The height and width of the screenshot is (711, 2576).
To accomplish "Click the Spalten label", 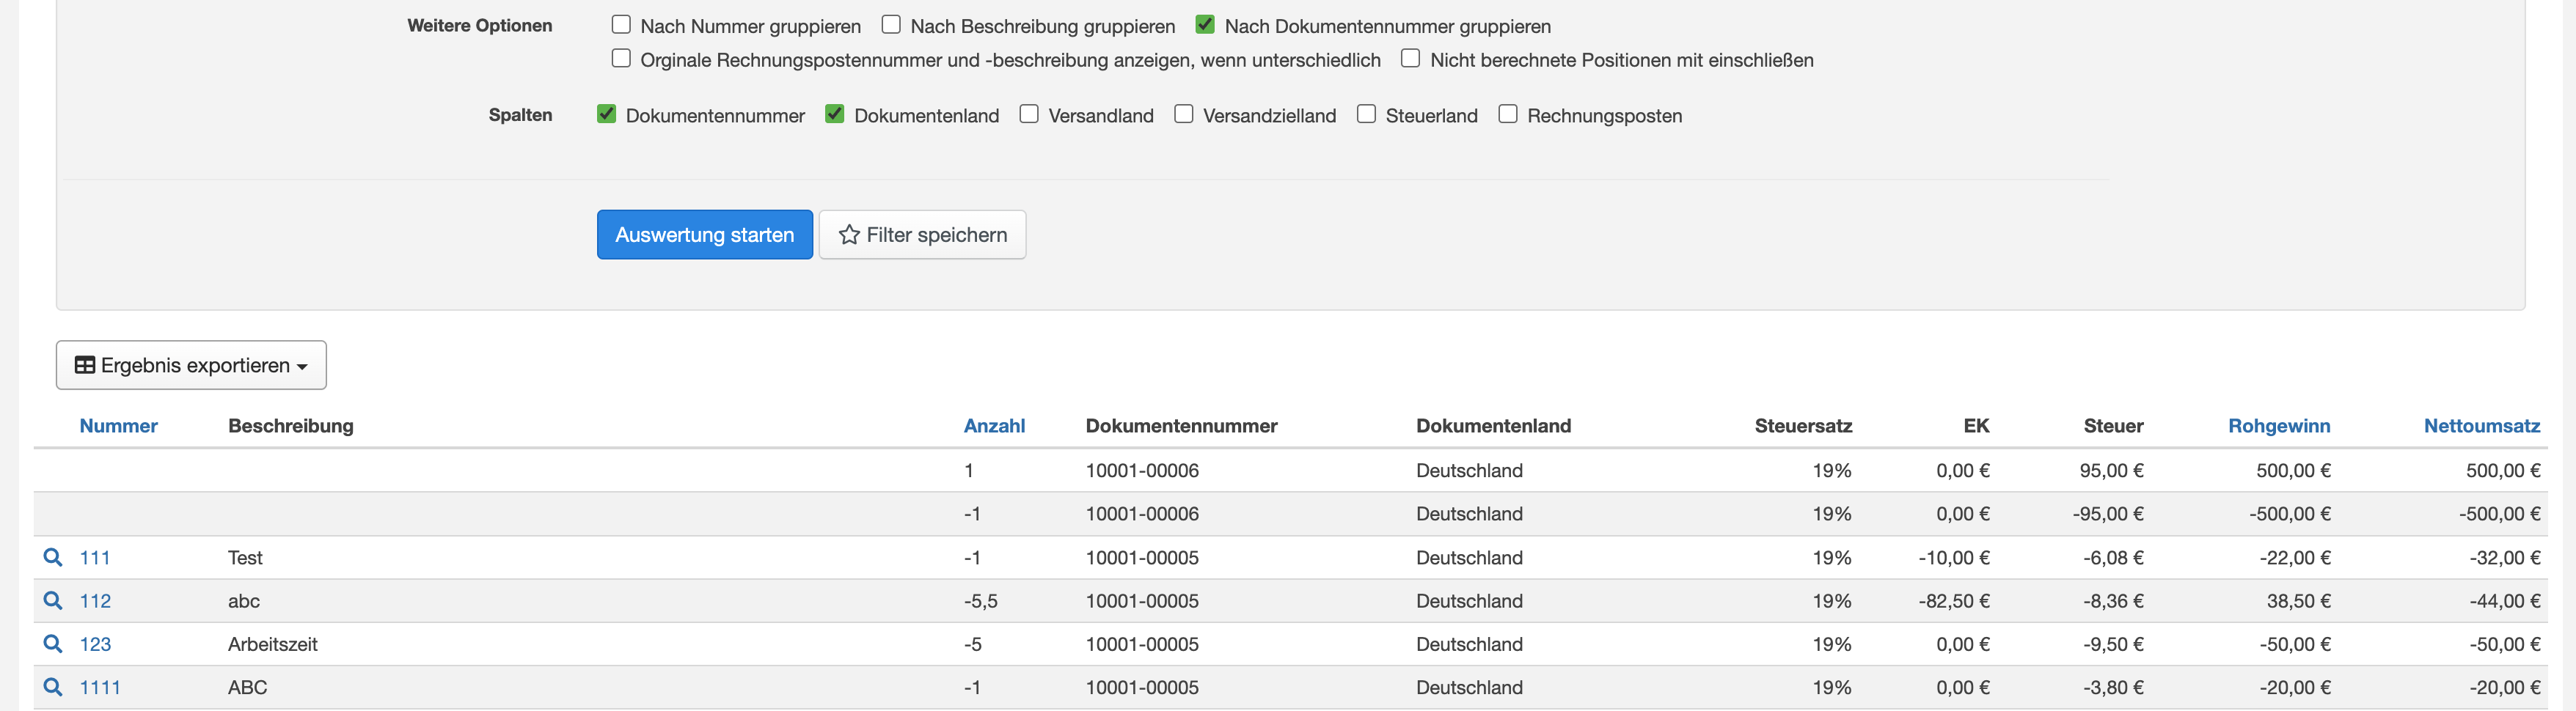I will coord(520,115).
